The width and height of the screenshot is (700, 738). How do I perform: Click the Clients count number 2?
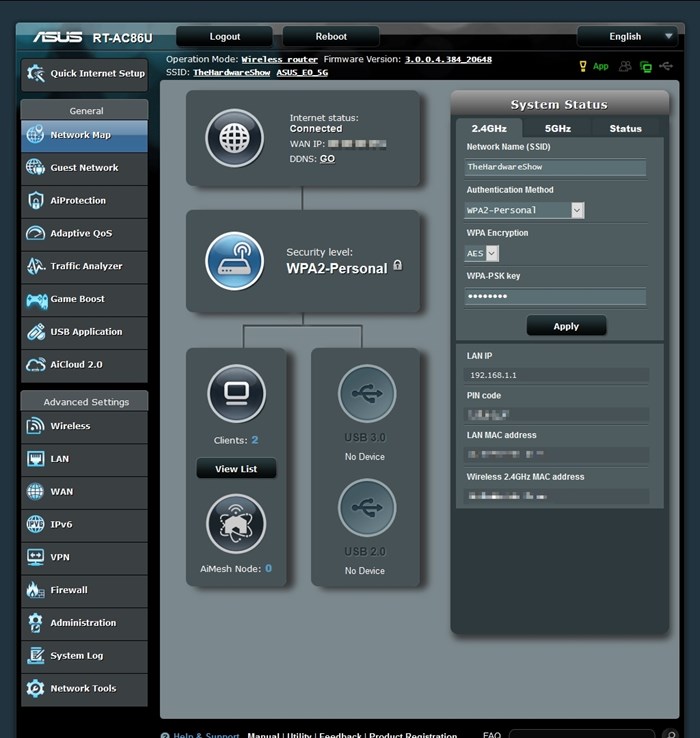pos(255,440)
